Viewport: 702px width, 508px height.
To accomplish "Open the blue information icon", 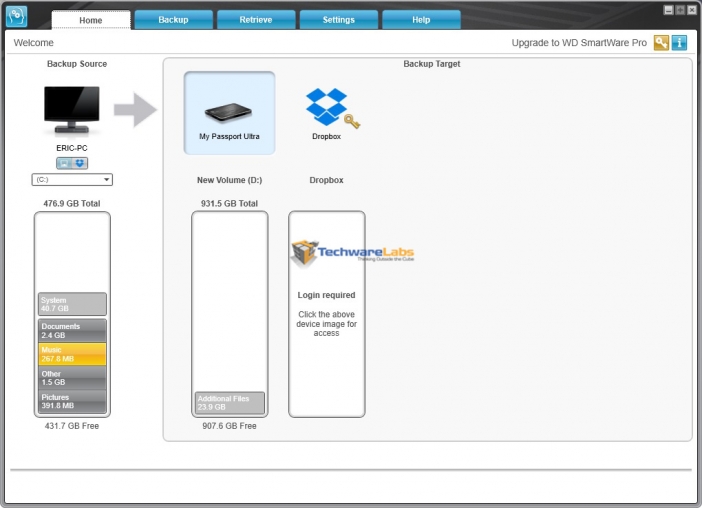I will point(679,43).
